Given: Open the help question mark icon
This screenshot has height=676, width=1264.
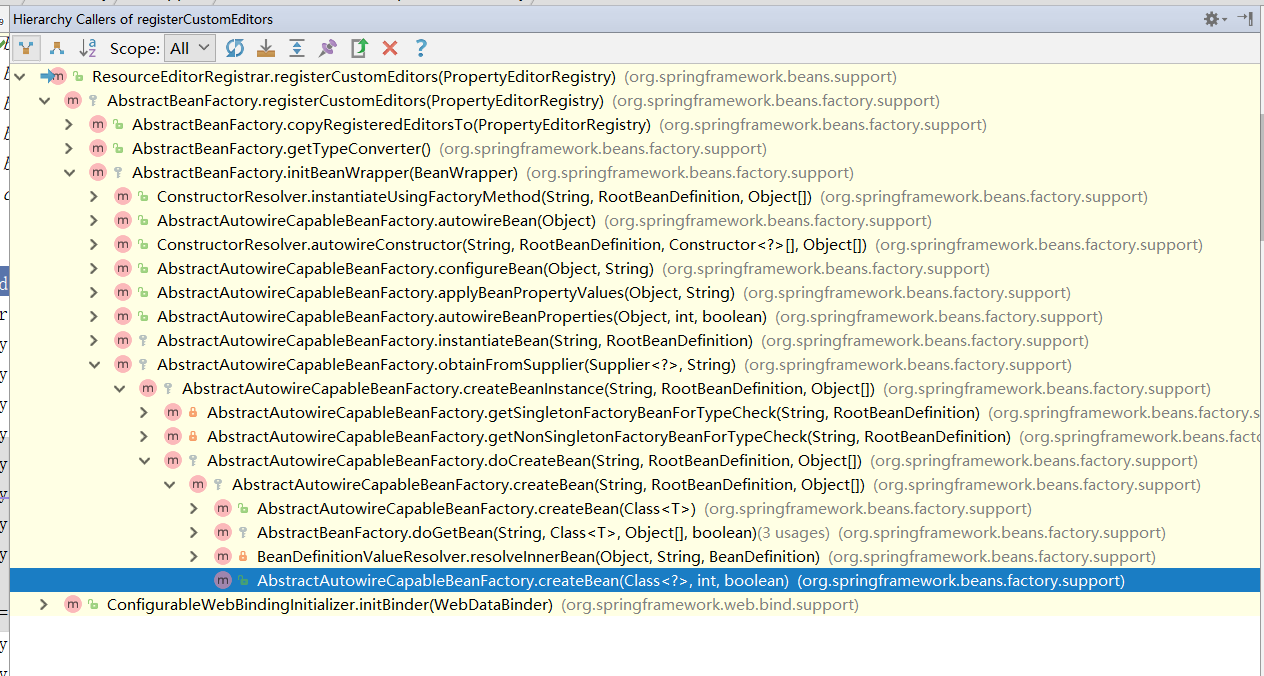Looking at the screenshot, I should pyautogui.click(x=421, y=48).
